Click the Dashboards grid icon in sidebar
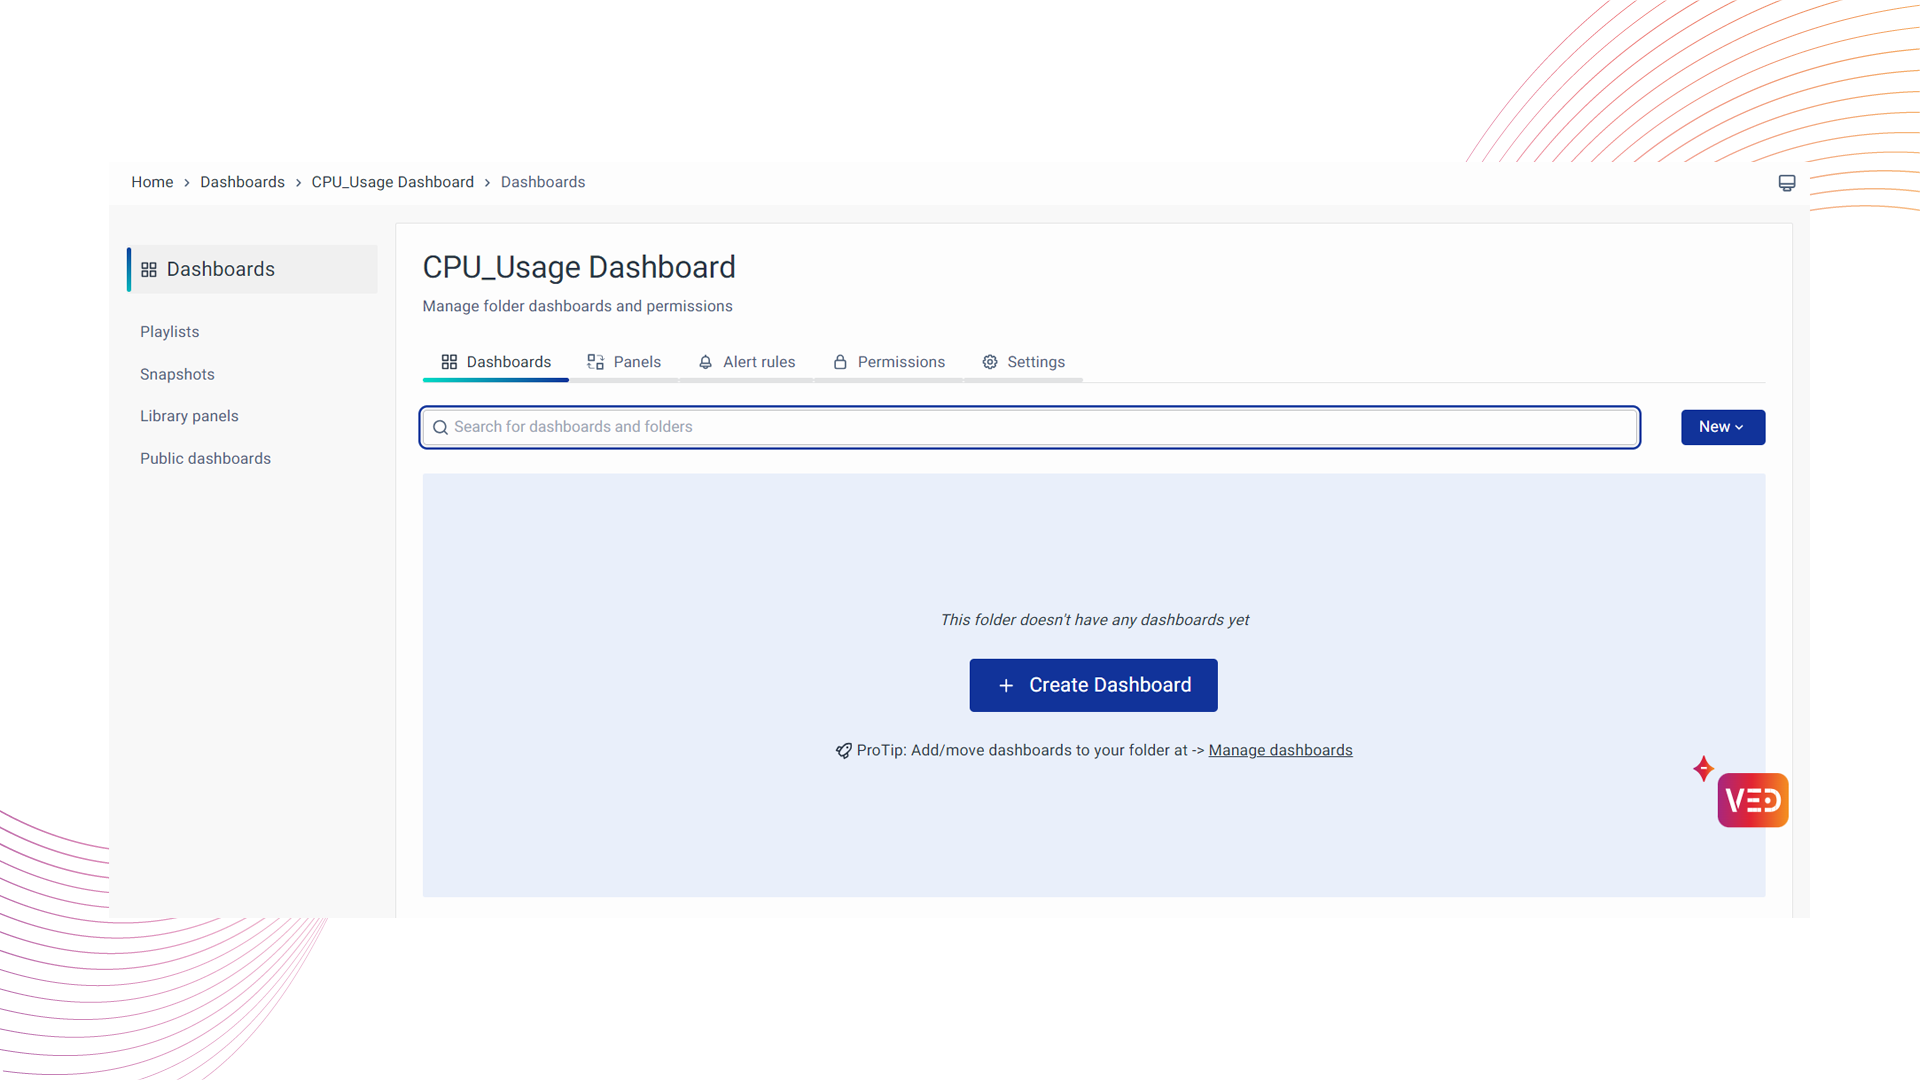The image size is (1920, 1080). 149,270
